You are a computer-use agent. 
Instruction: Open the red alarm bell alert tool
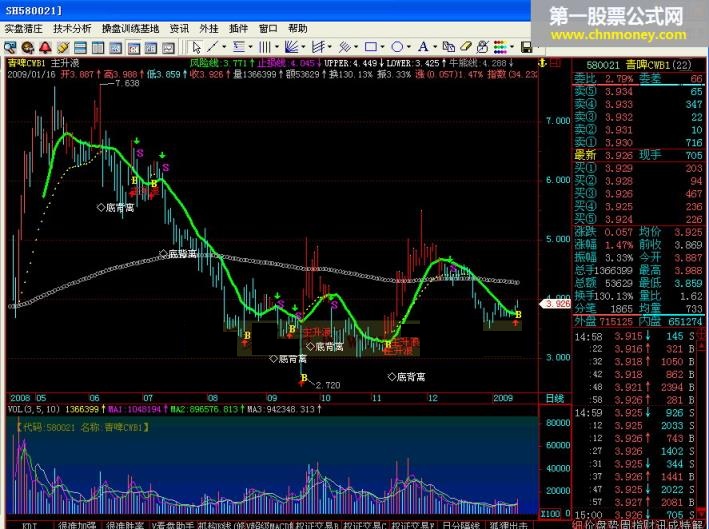click(x=45, y=47)
